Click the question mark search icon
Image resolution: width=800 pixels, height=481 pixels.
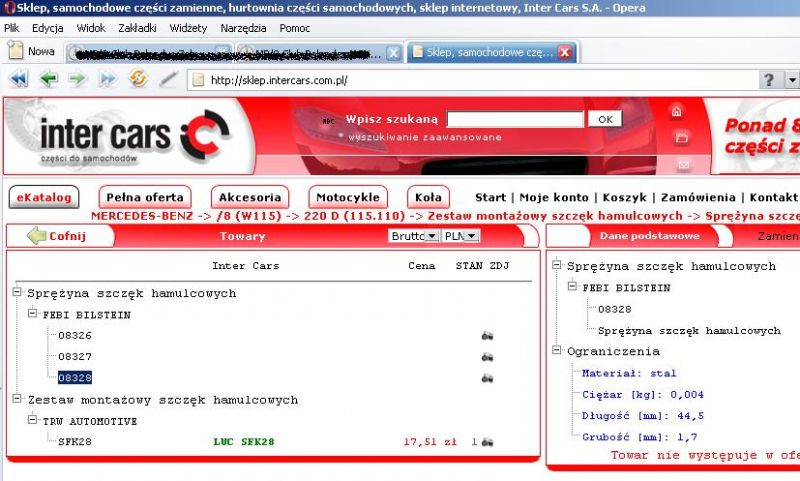coord(769,80)
